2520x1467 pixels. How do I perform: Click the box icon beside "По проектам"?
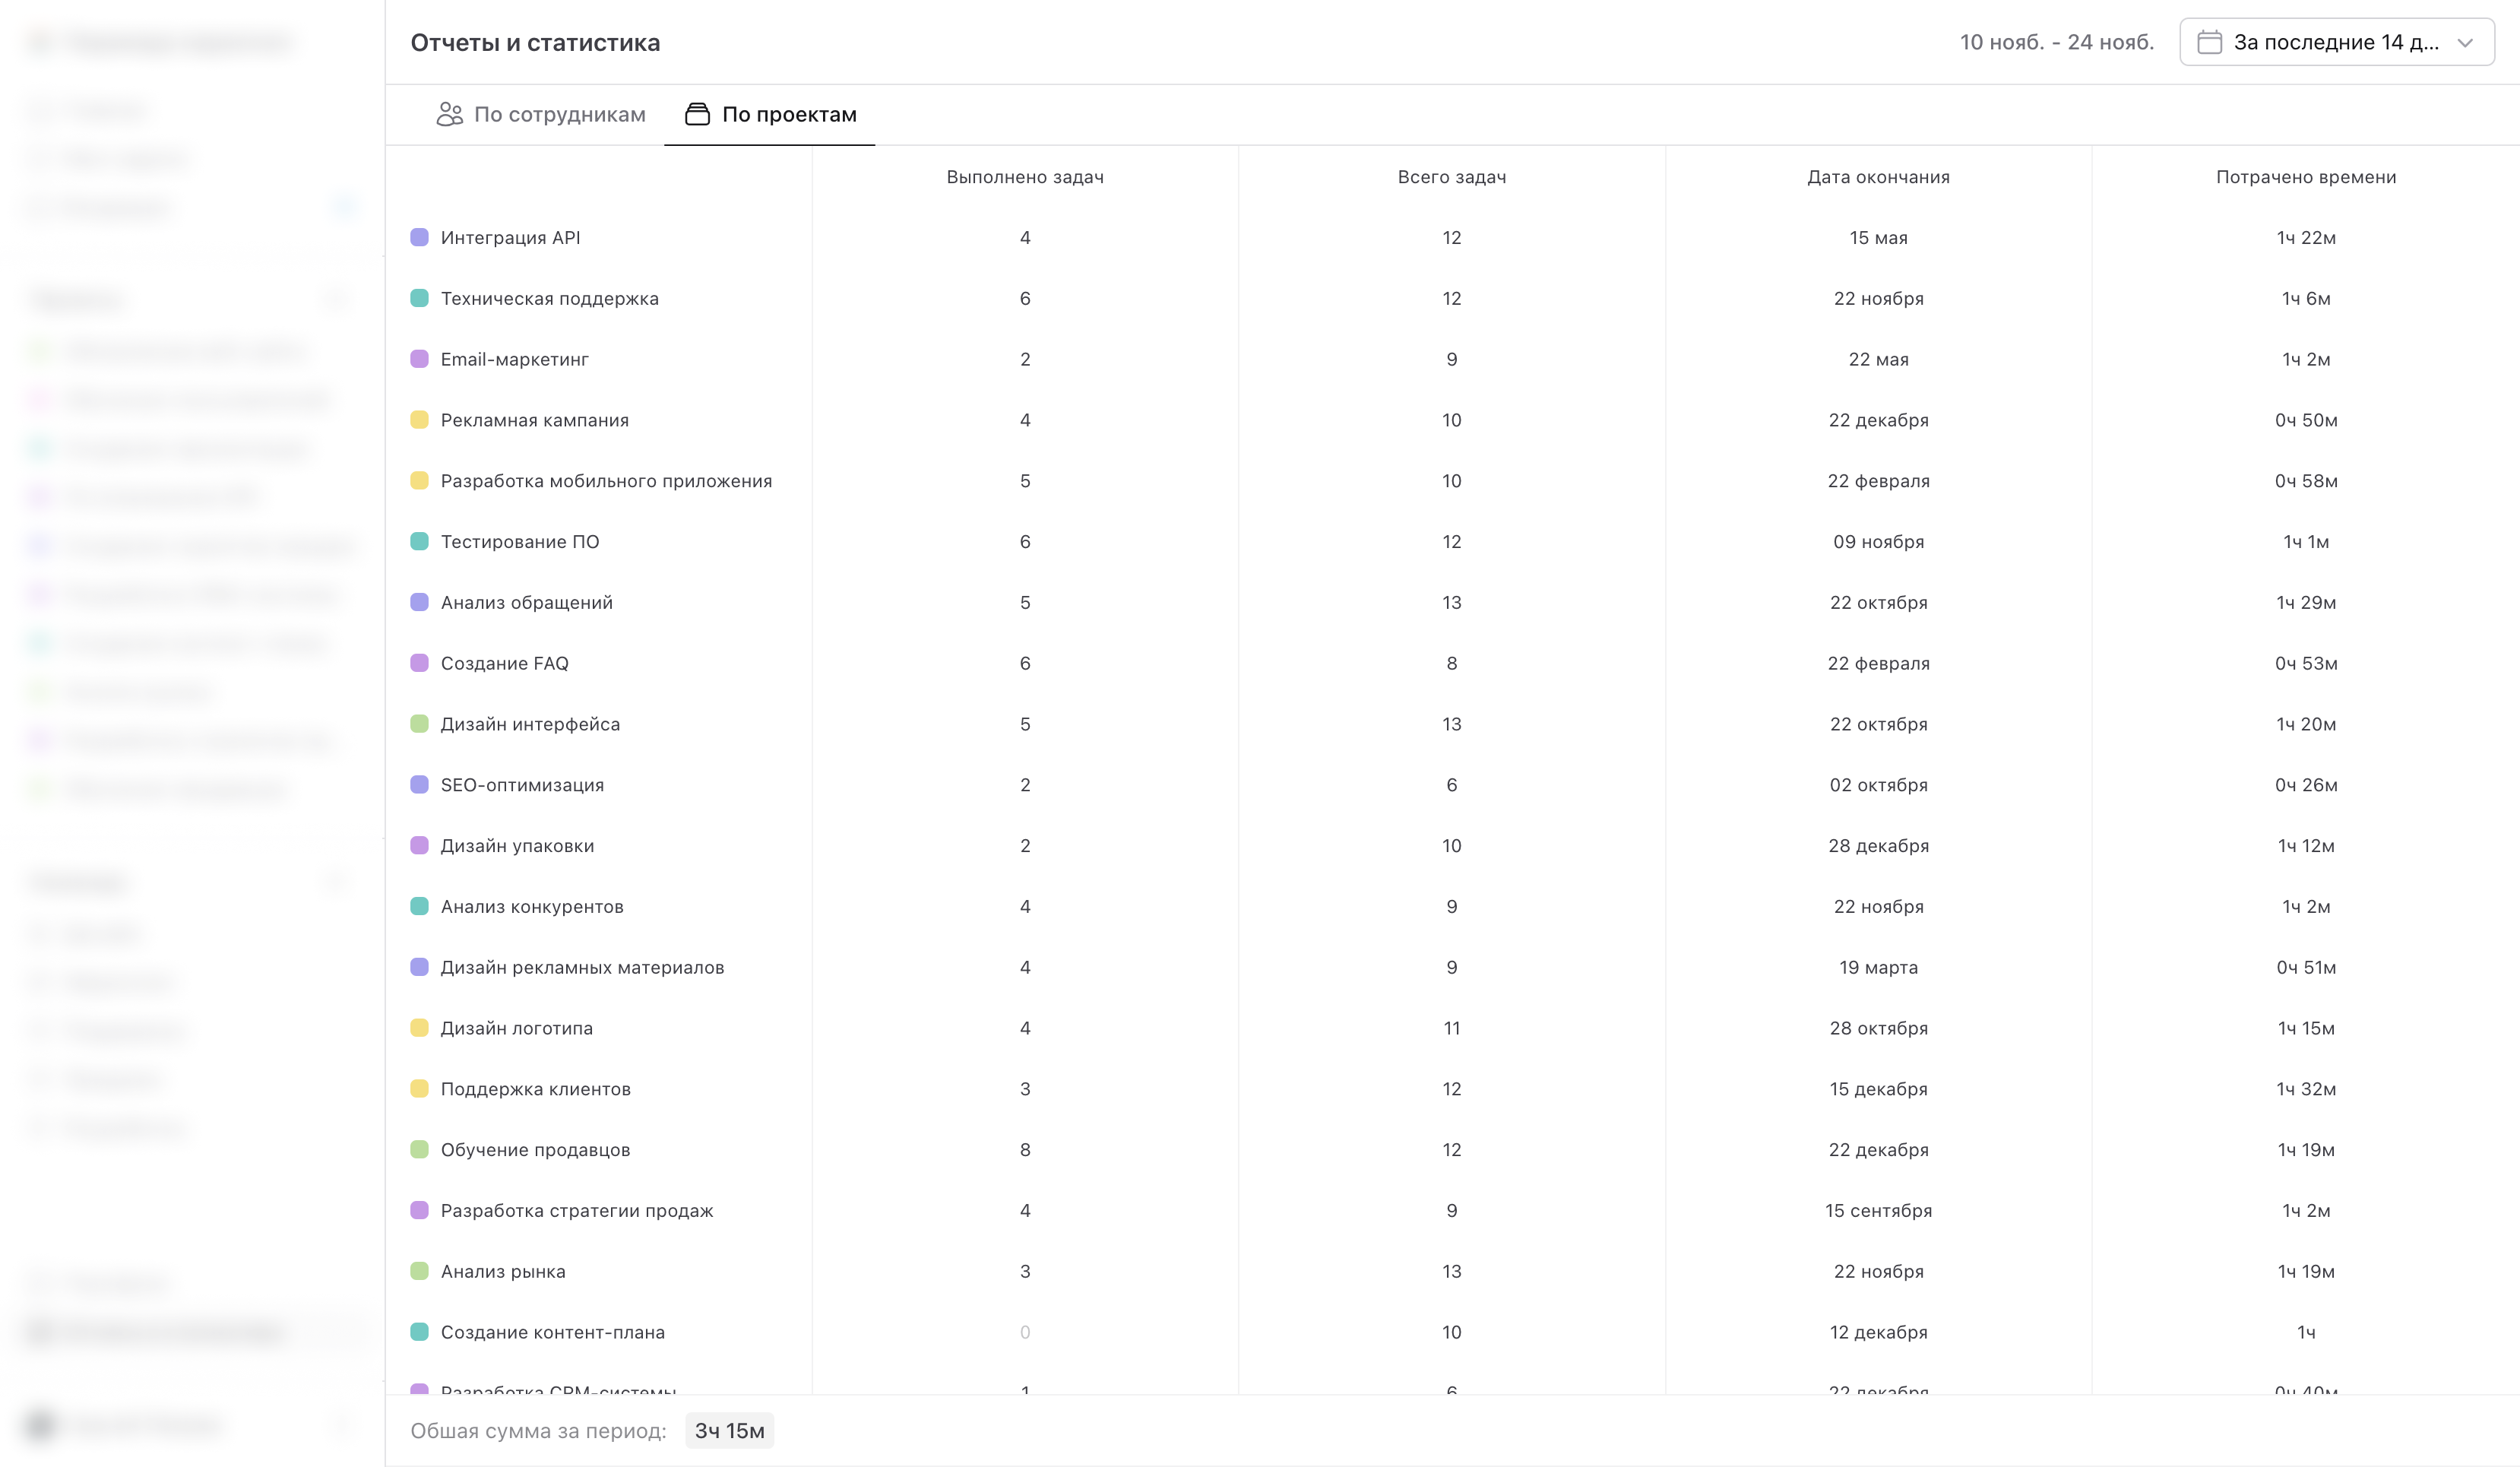tap(697, 114)
